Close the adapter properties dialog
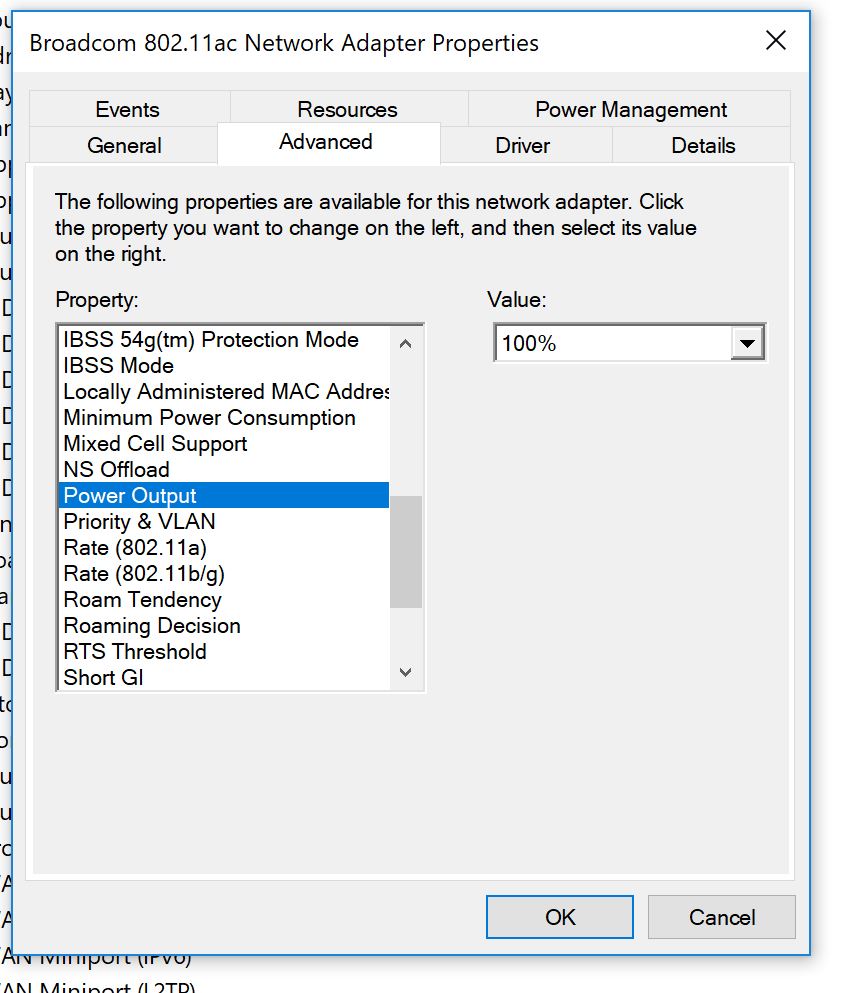Screen dimensions: 848x993 click(x=776, y=41)
